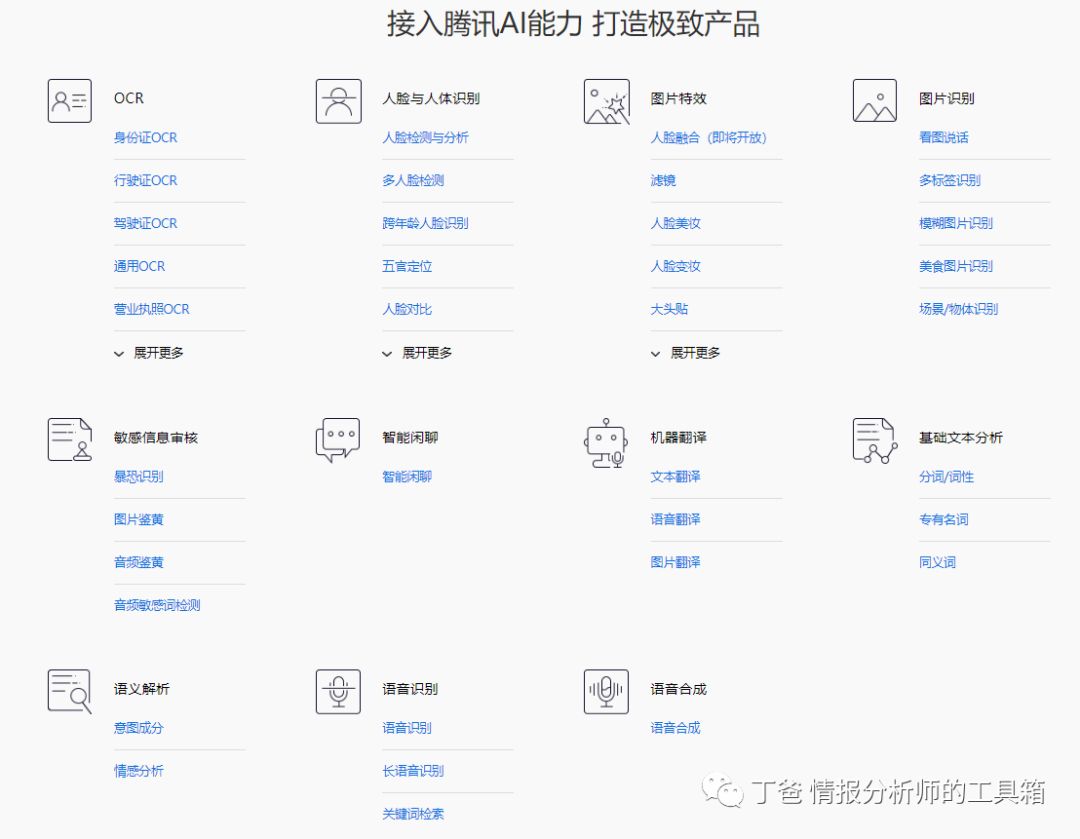Open the 人脸检测与分析 link

425,138
